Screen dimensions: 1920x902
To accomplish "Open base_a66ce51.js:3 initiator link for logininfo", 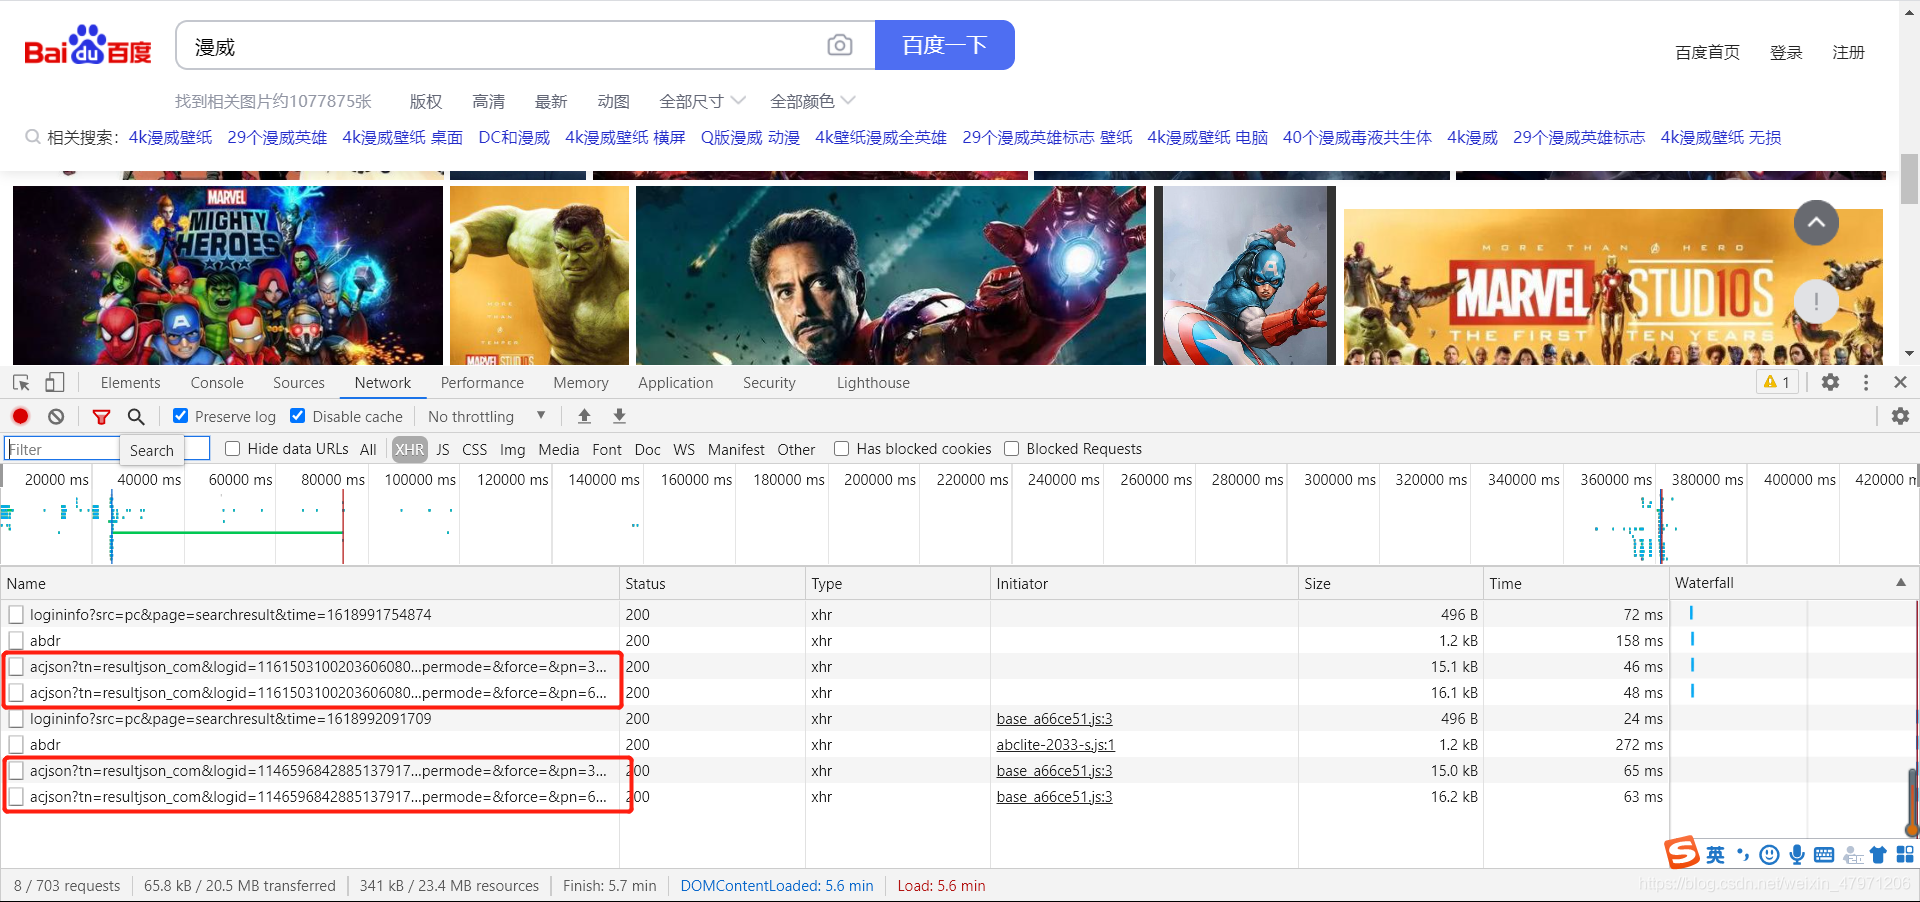I will click(1054, 719).
